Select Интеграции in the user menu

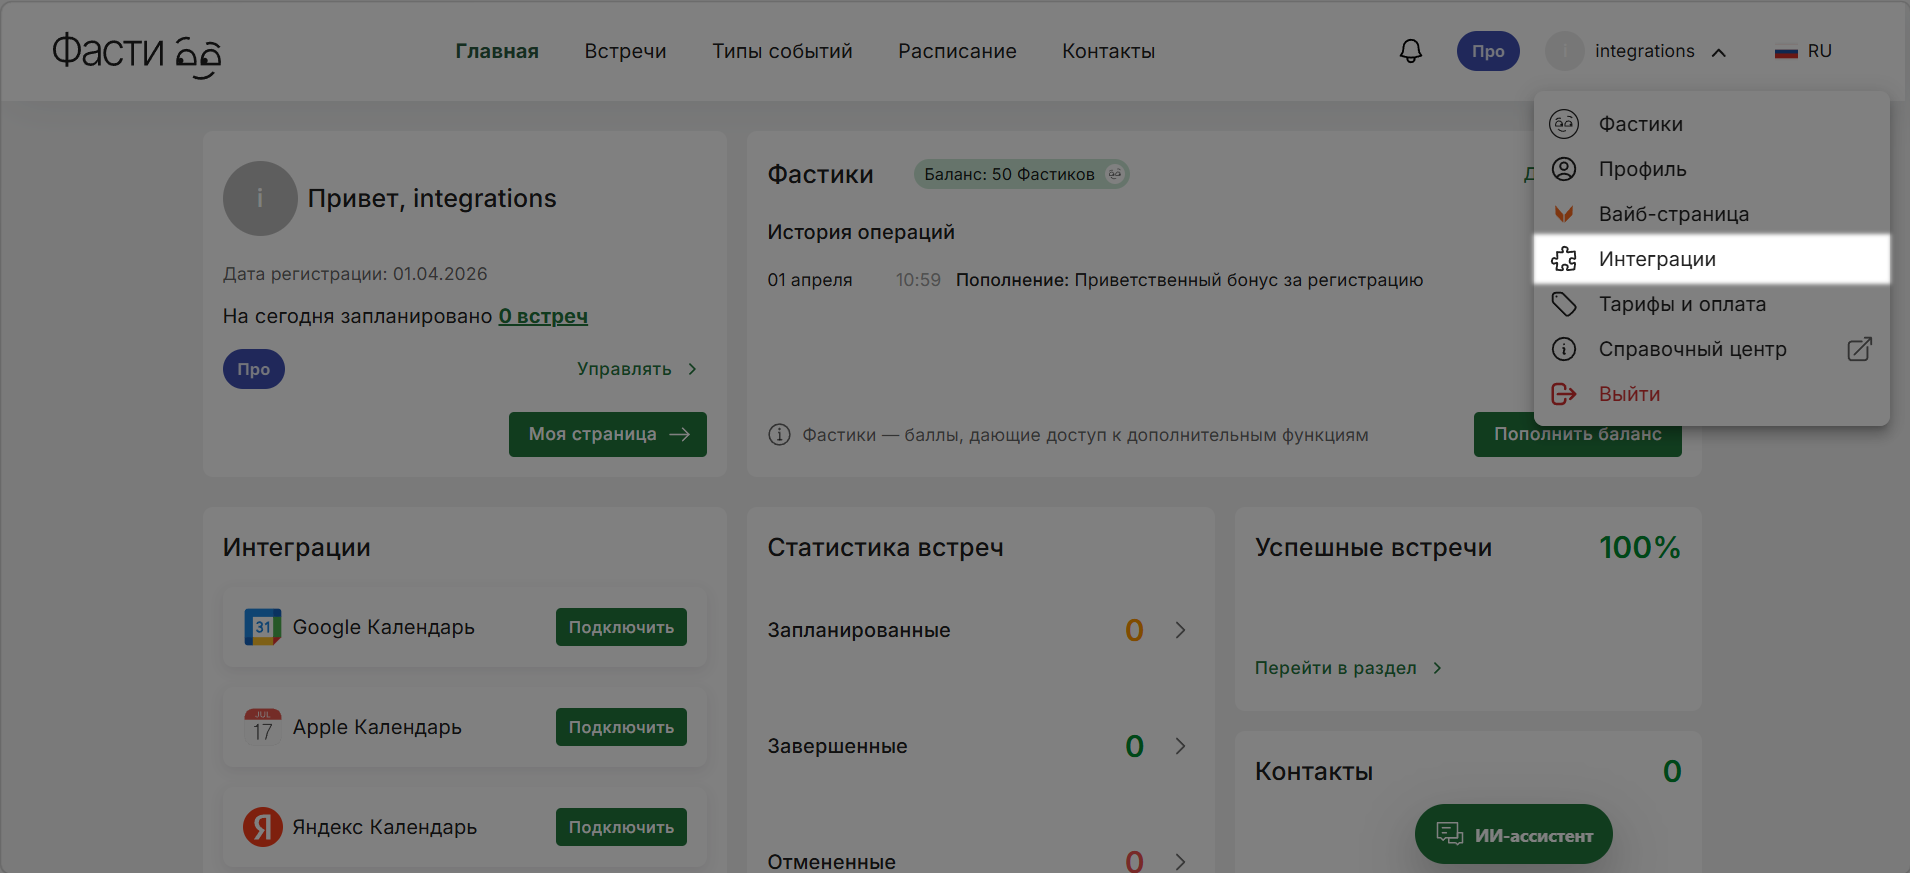coord(1657,259)
